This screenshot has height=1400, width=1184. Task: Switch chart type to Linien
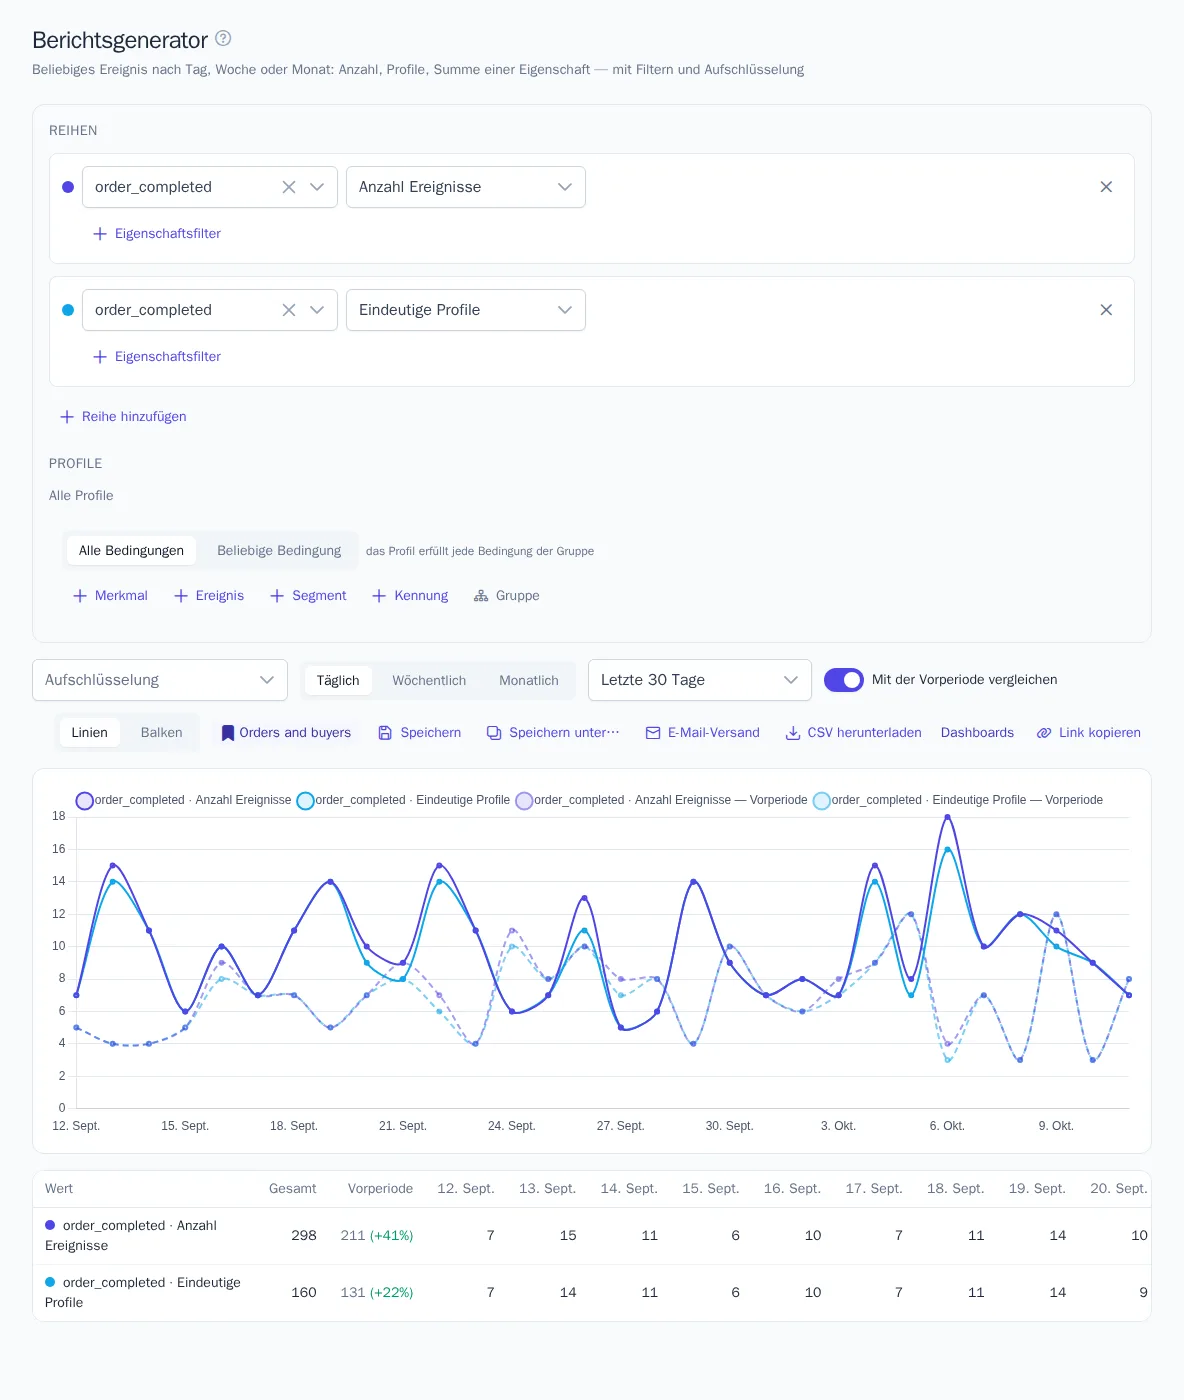pos(89,733)
